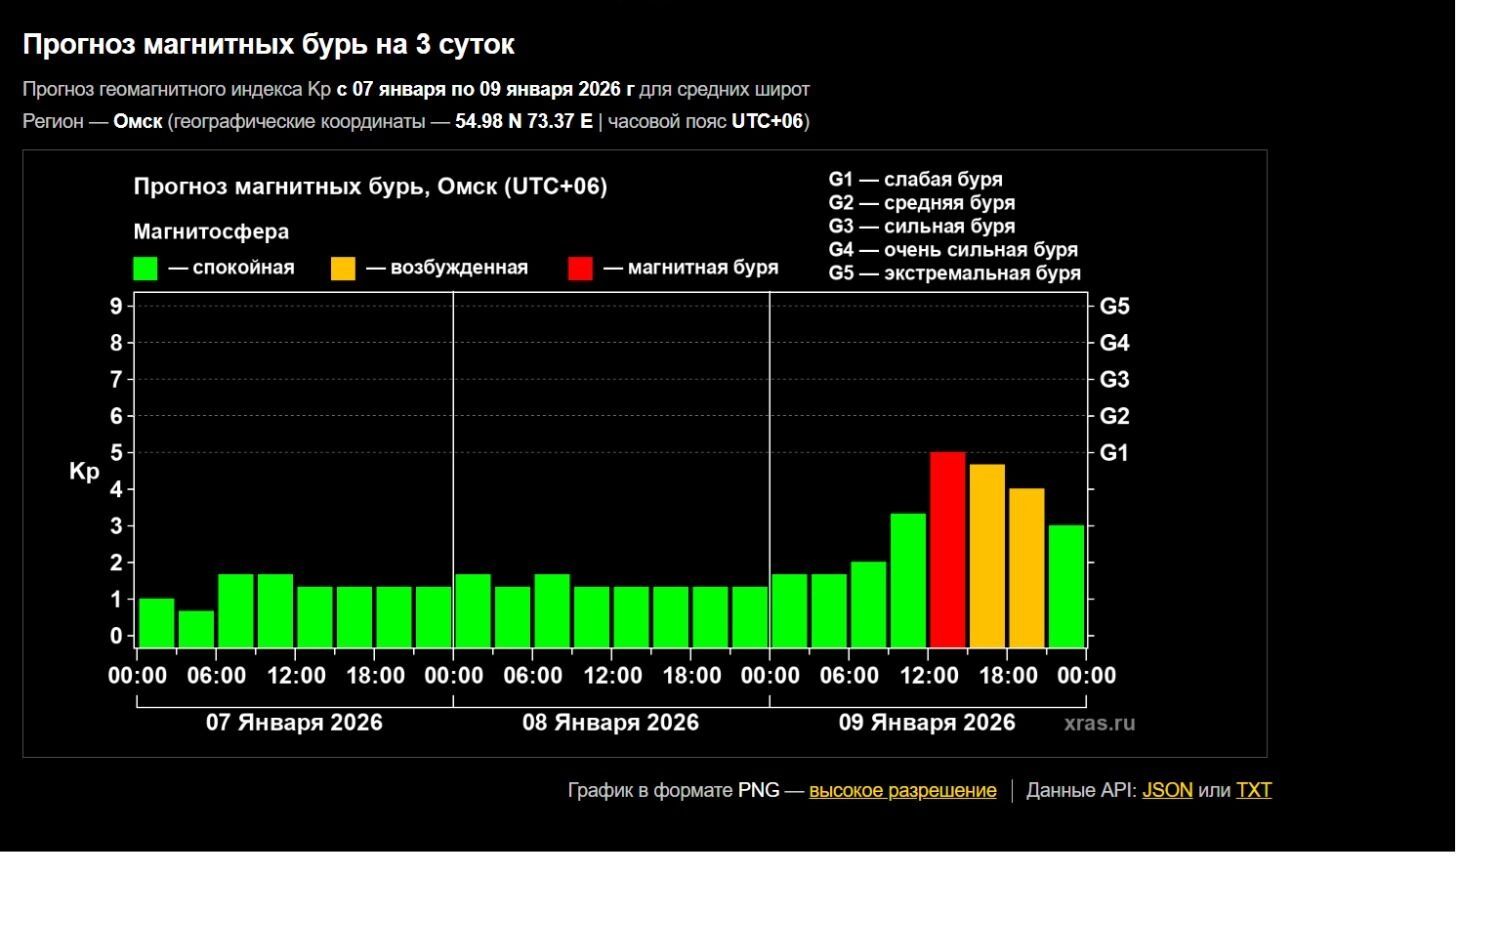Select the red storm bar on 09 January
This screenshot has height=937, width=1500.
[948, 550]
